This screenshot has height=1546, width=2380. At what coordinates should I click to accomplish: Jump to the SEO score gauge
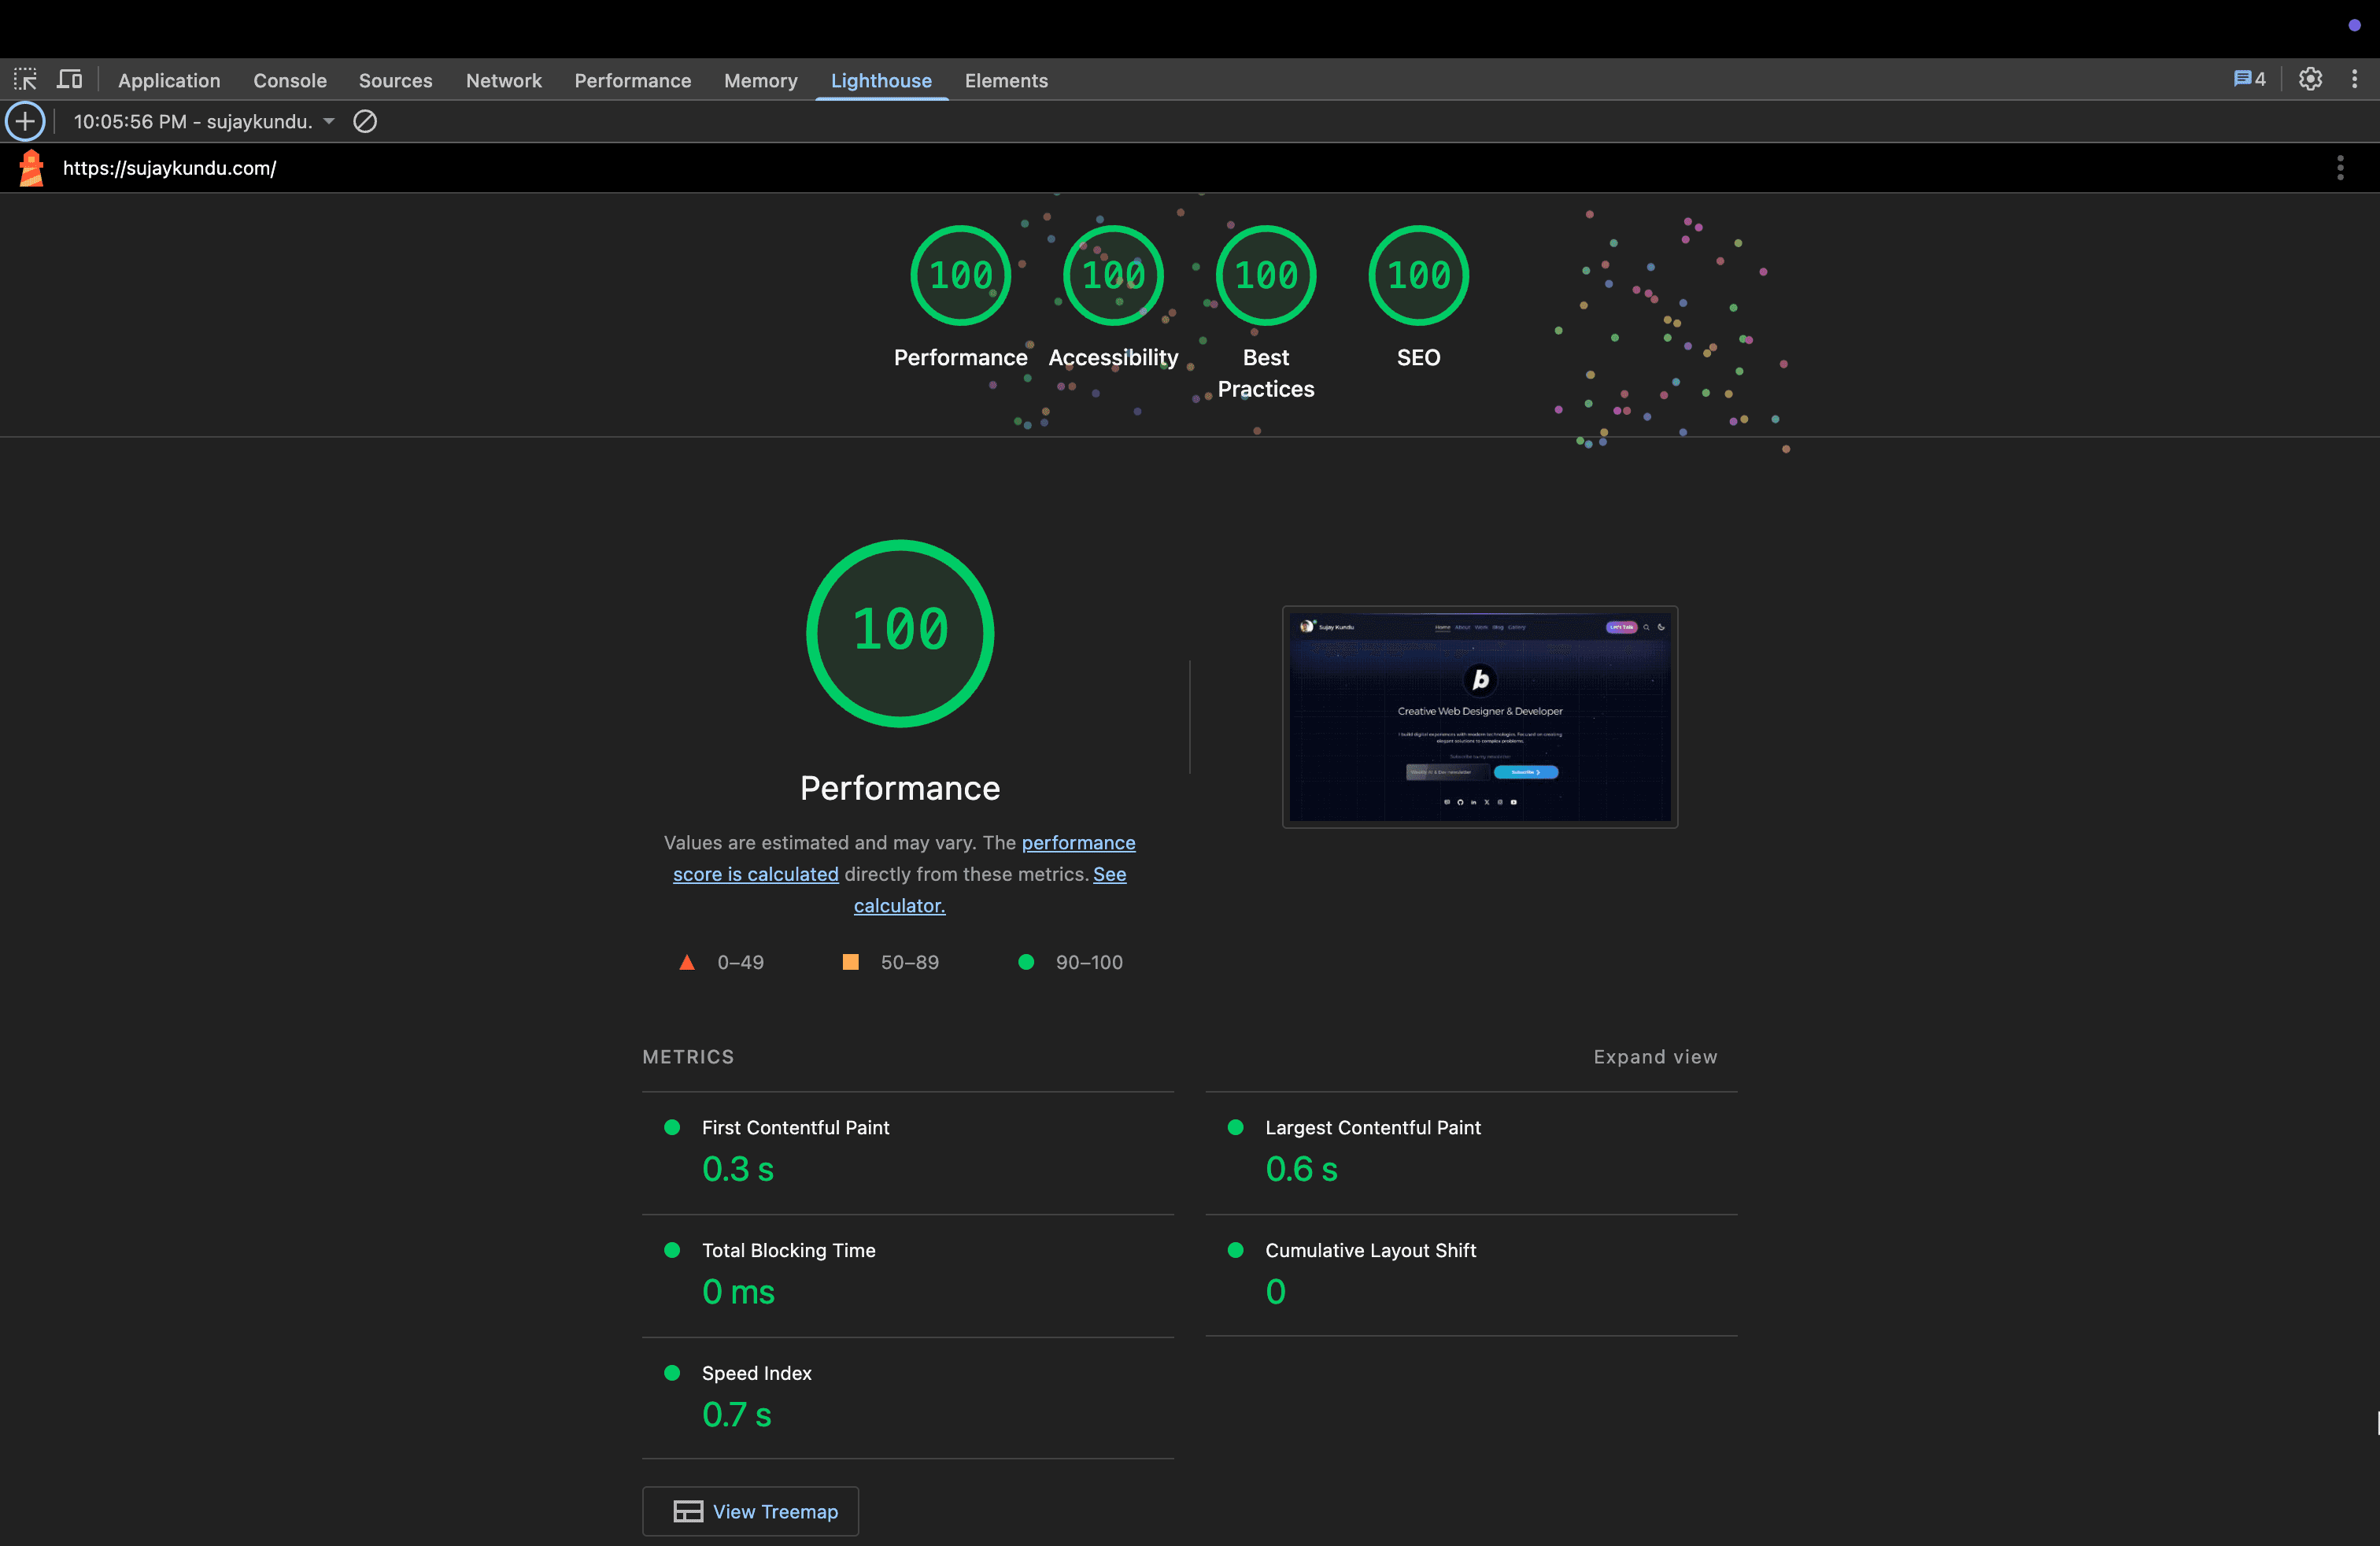1418,276
